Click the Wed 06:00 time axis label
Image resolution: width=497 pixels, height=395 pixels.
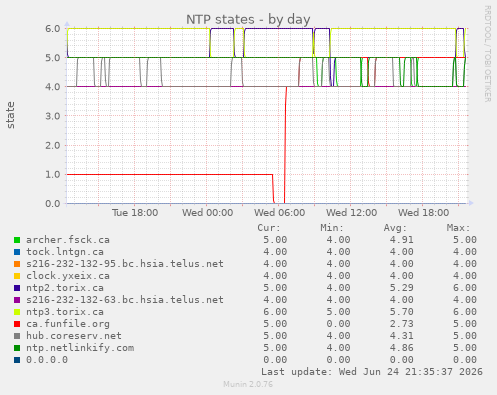pos(279,213)
